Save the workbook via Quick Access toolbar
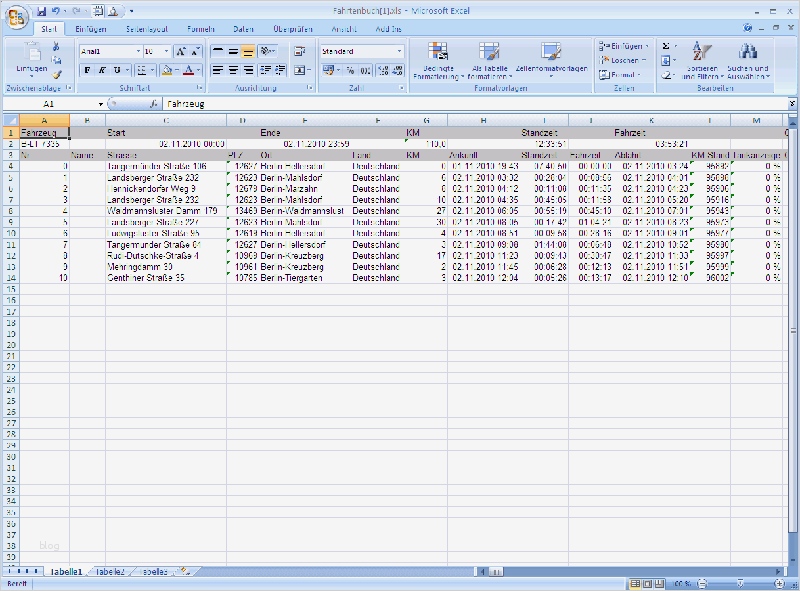 click(x=42, y=11)
